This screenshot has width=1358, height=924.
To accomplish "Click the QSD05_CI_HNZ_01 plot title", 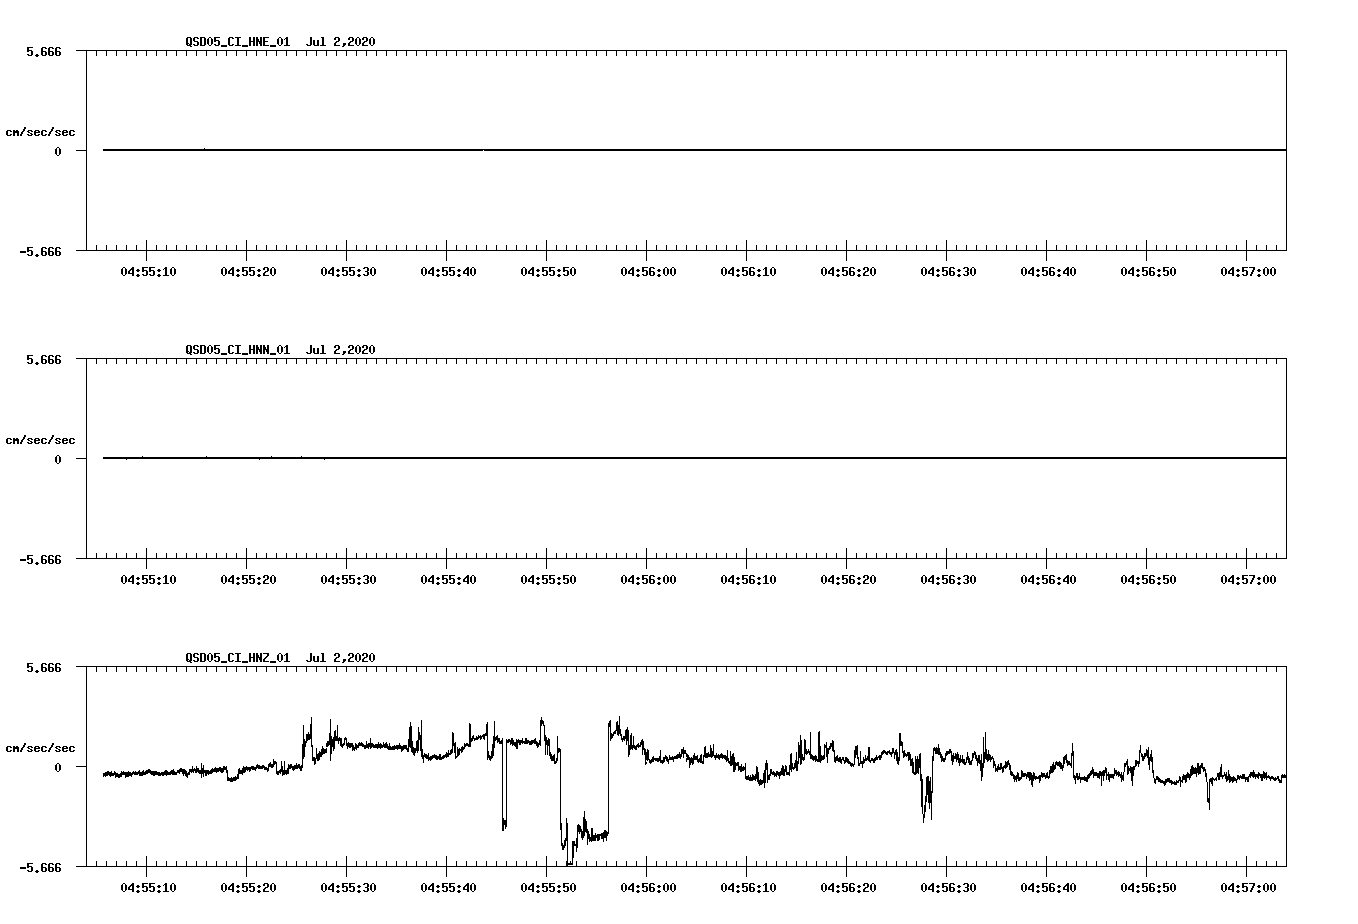I will point(280,657).
